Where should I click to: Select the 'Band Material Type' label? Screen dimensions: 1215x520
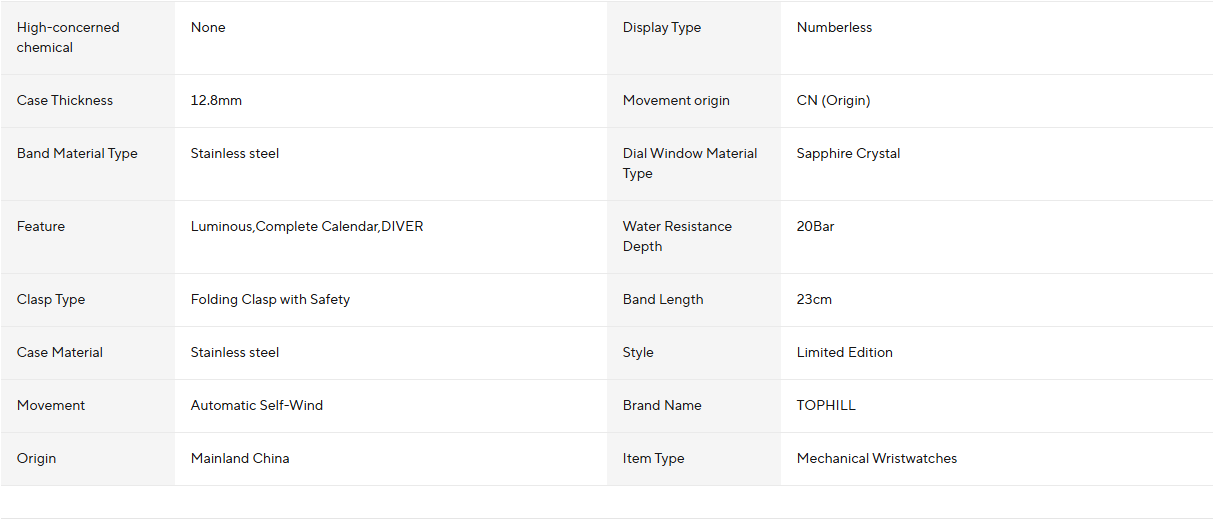[77, 154]
